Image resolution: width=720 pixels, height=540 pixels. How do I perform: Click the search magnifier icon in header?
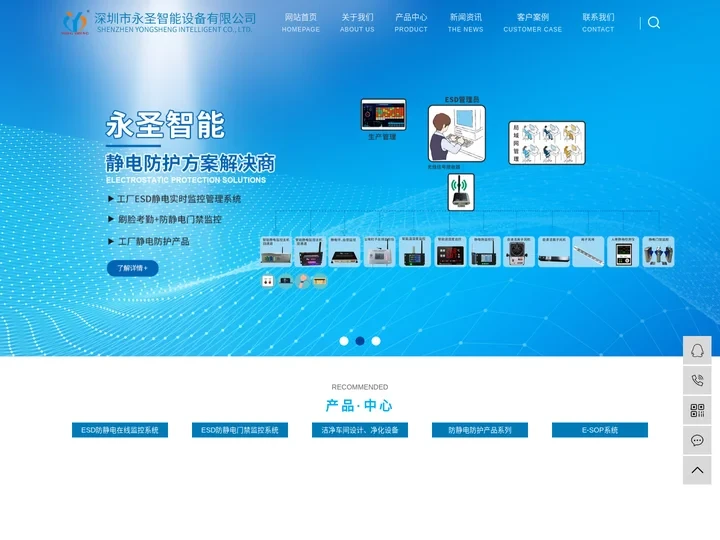pyautogui.click(x=654, y=23)
